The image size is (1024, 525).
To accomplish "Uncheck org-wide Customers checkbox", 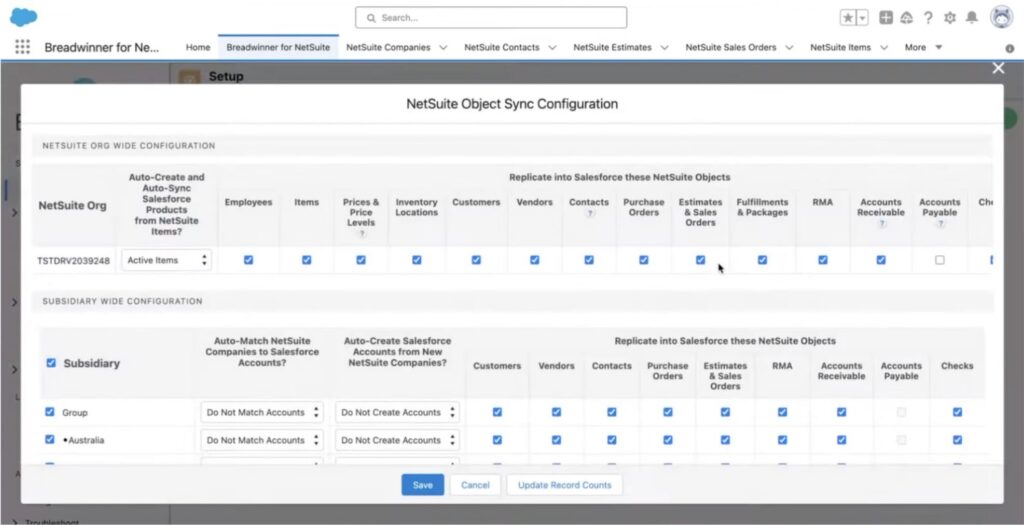I will [476, 260].
